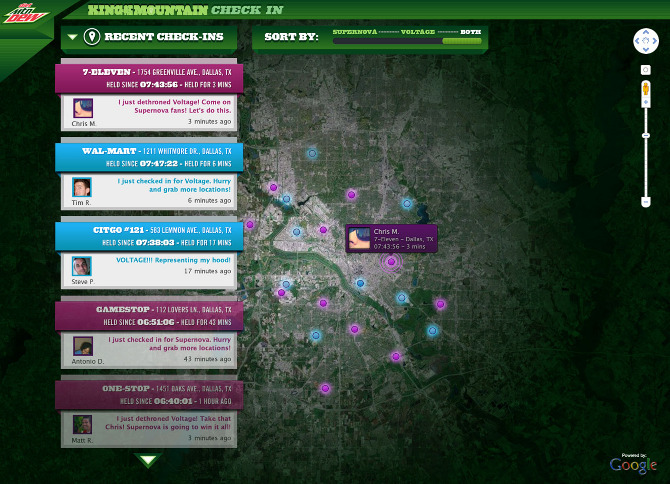Click the westernmost purple marker on the map
The width and height of the screenshot is (670, 484).
(250, 224)
